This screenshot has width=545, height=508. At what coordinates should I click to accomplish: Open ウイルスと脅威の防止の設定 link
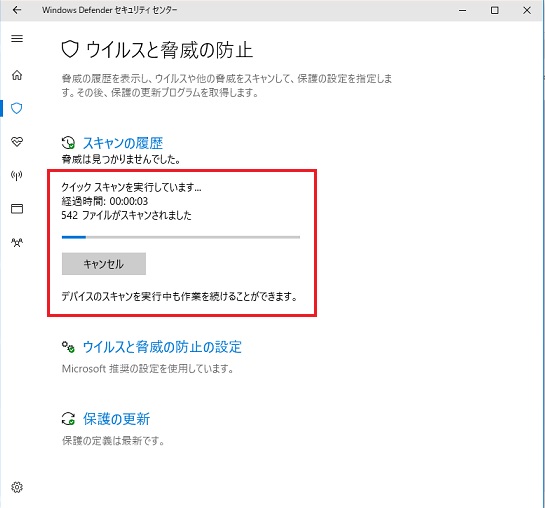(x=162, y=347)
